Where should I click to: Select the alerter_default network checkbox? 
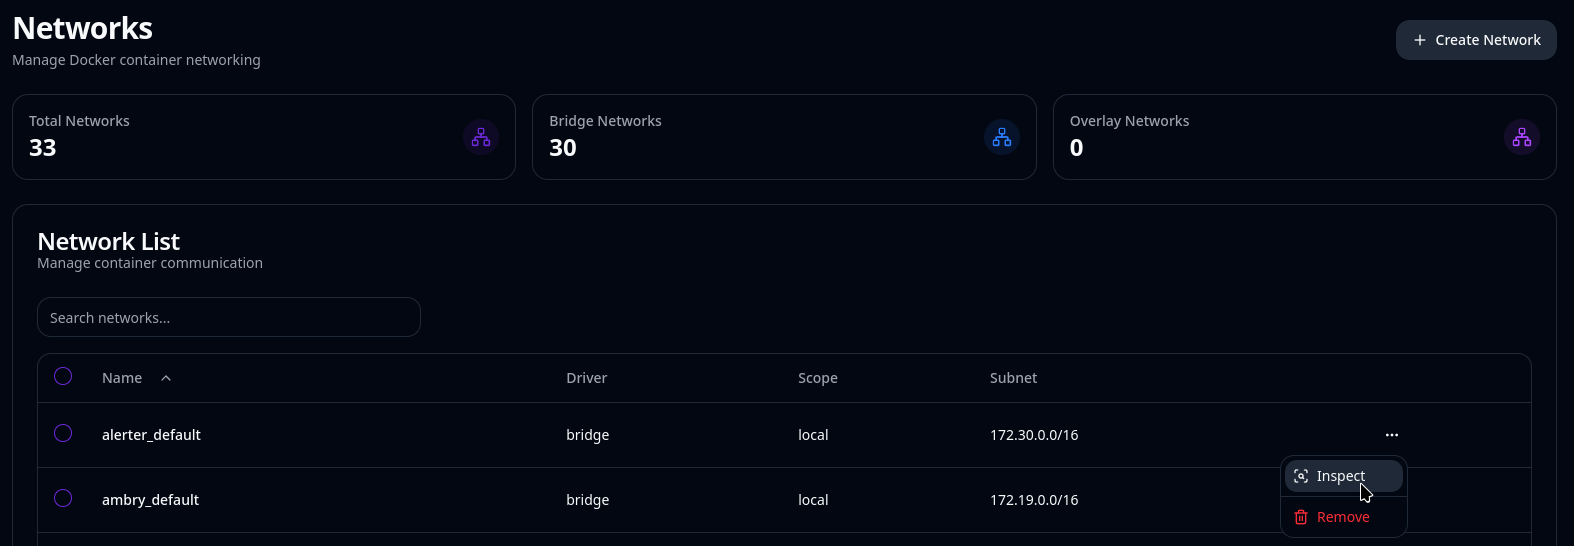pyautogui.click(x=63, y=433)
